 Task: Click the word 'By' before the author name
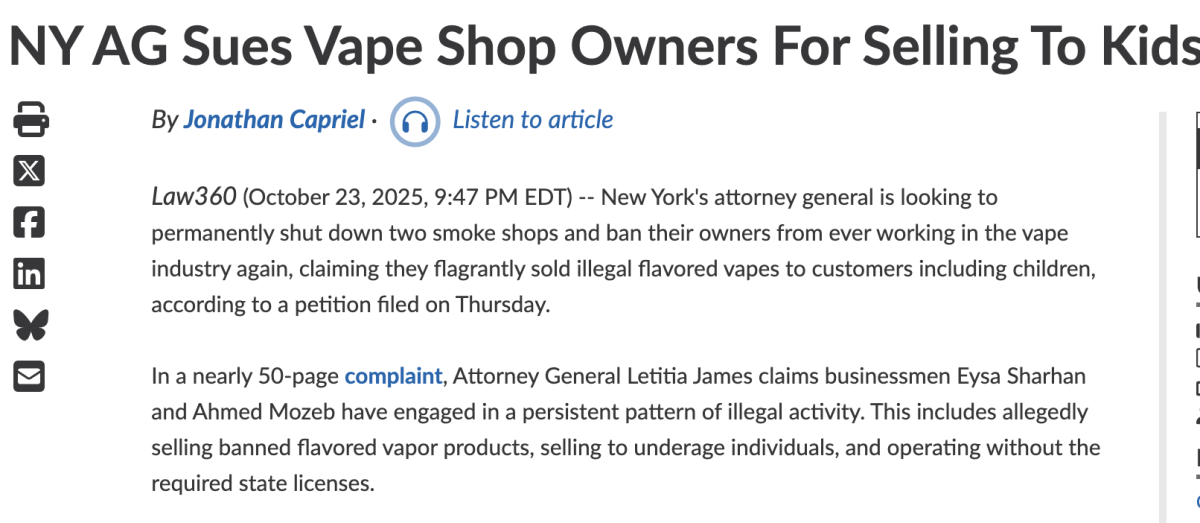pos(164,120)
